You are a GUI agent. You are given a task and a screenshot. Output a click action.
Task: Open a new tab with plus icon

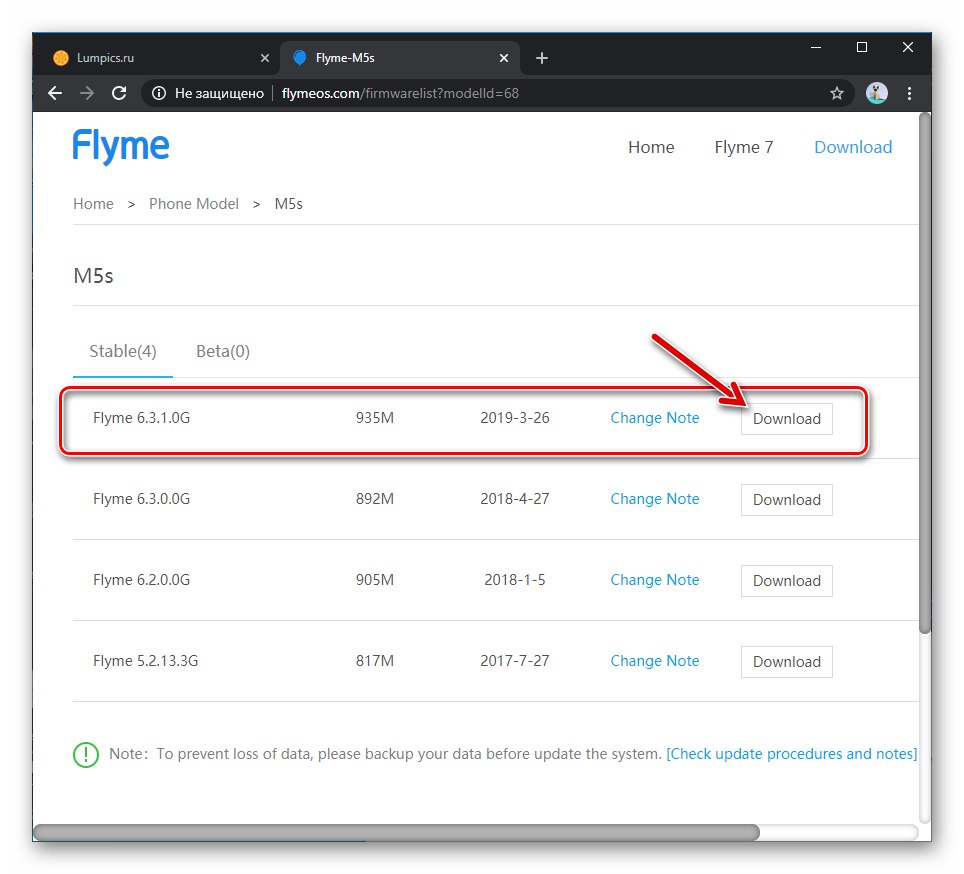[542, 58]
